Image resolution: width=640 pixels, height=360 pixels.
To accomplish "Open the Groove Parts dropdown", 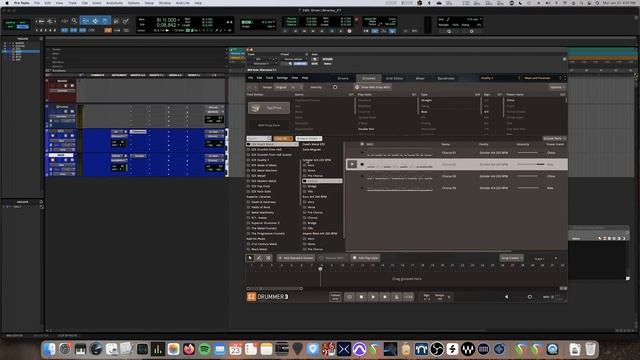I will 555,139.
